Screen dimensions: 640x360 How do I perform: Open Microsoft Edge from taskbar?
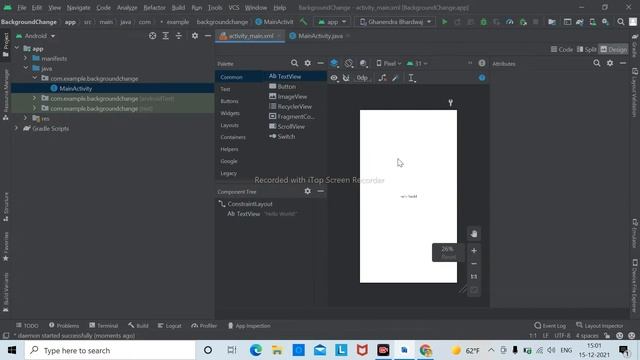(x=256, y=350)
